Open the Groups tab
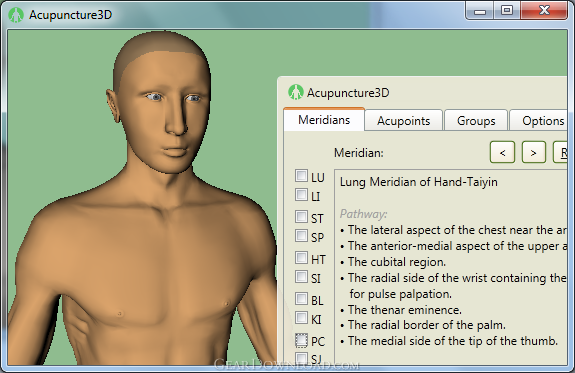The image size is (575, 373). (476, 121)
